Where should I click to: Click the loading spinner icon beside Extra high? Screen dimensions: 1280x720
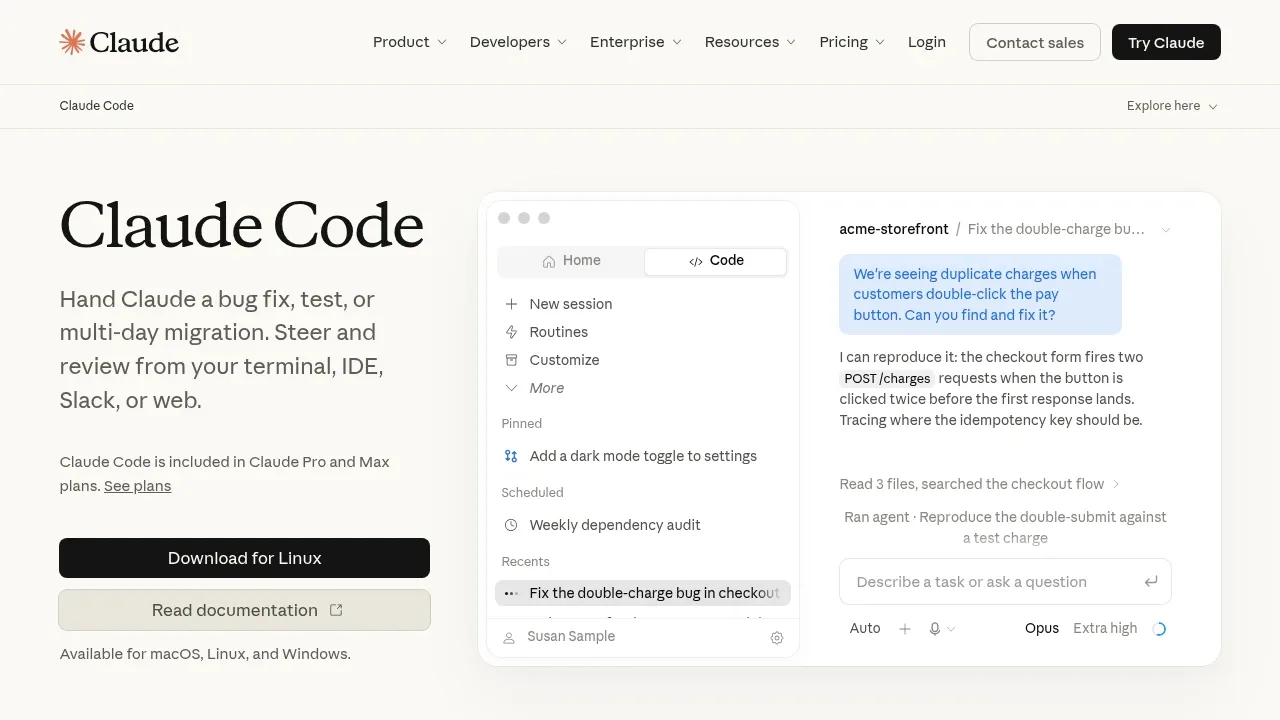click(1159, 629)
